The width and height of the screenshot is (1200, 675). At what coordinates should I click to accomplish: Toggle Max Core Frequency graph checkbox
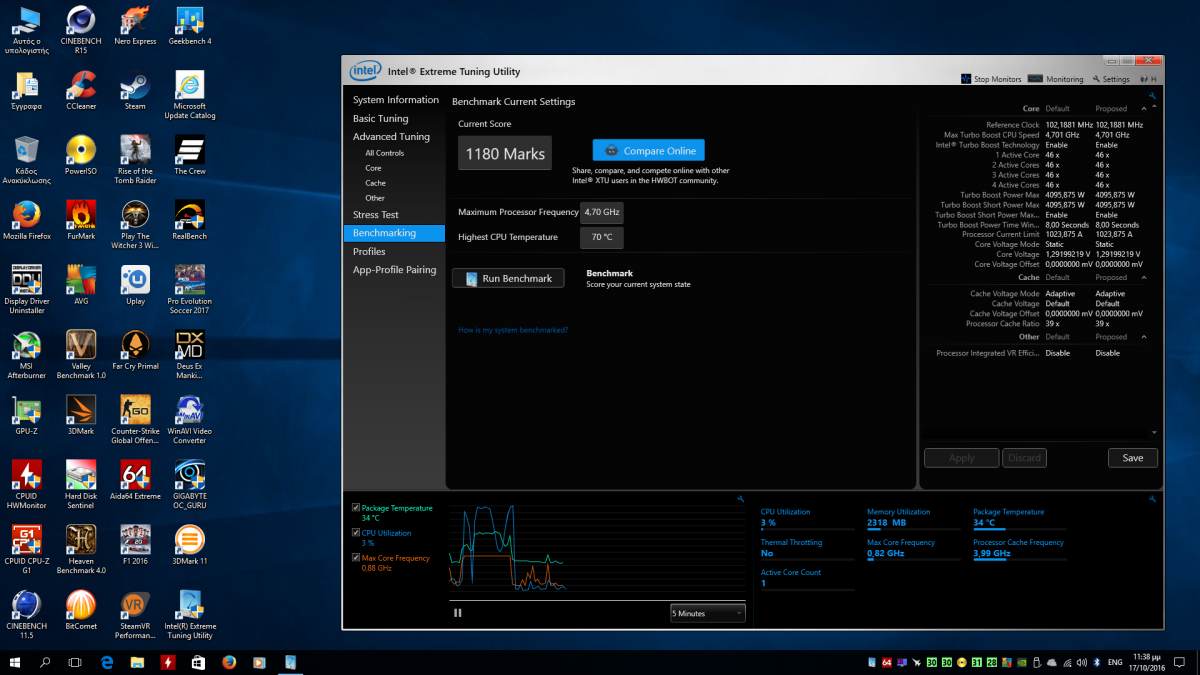click(x=356, y=558)
